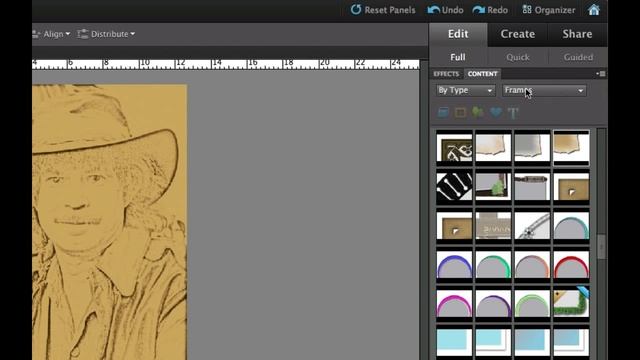640x360 pixels.
Task: Select Guided edit mode
Action: pyautogui.click(x=578, y=57)
